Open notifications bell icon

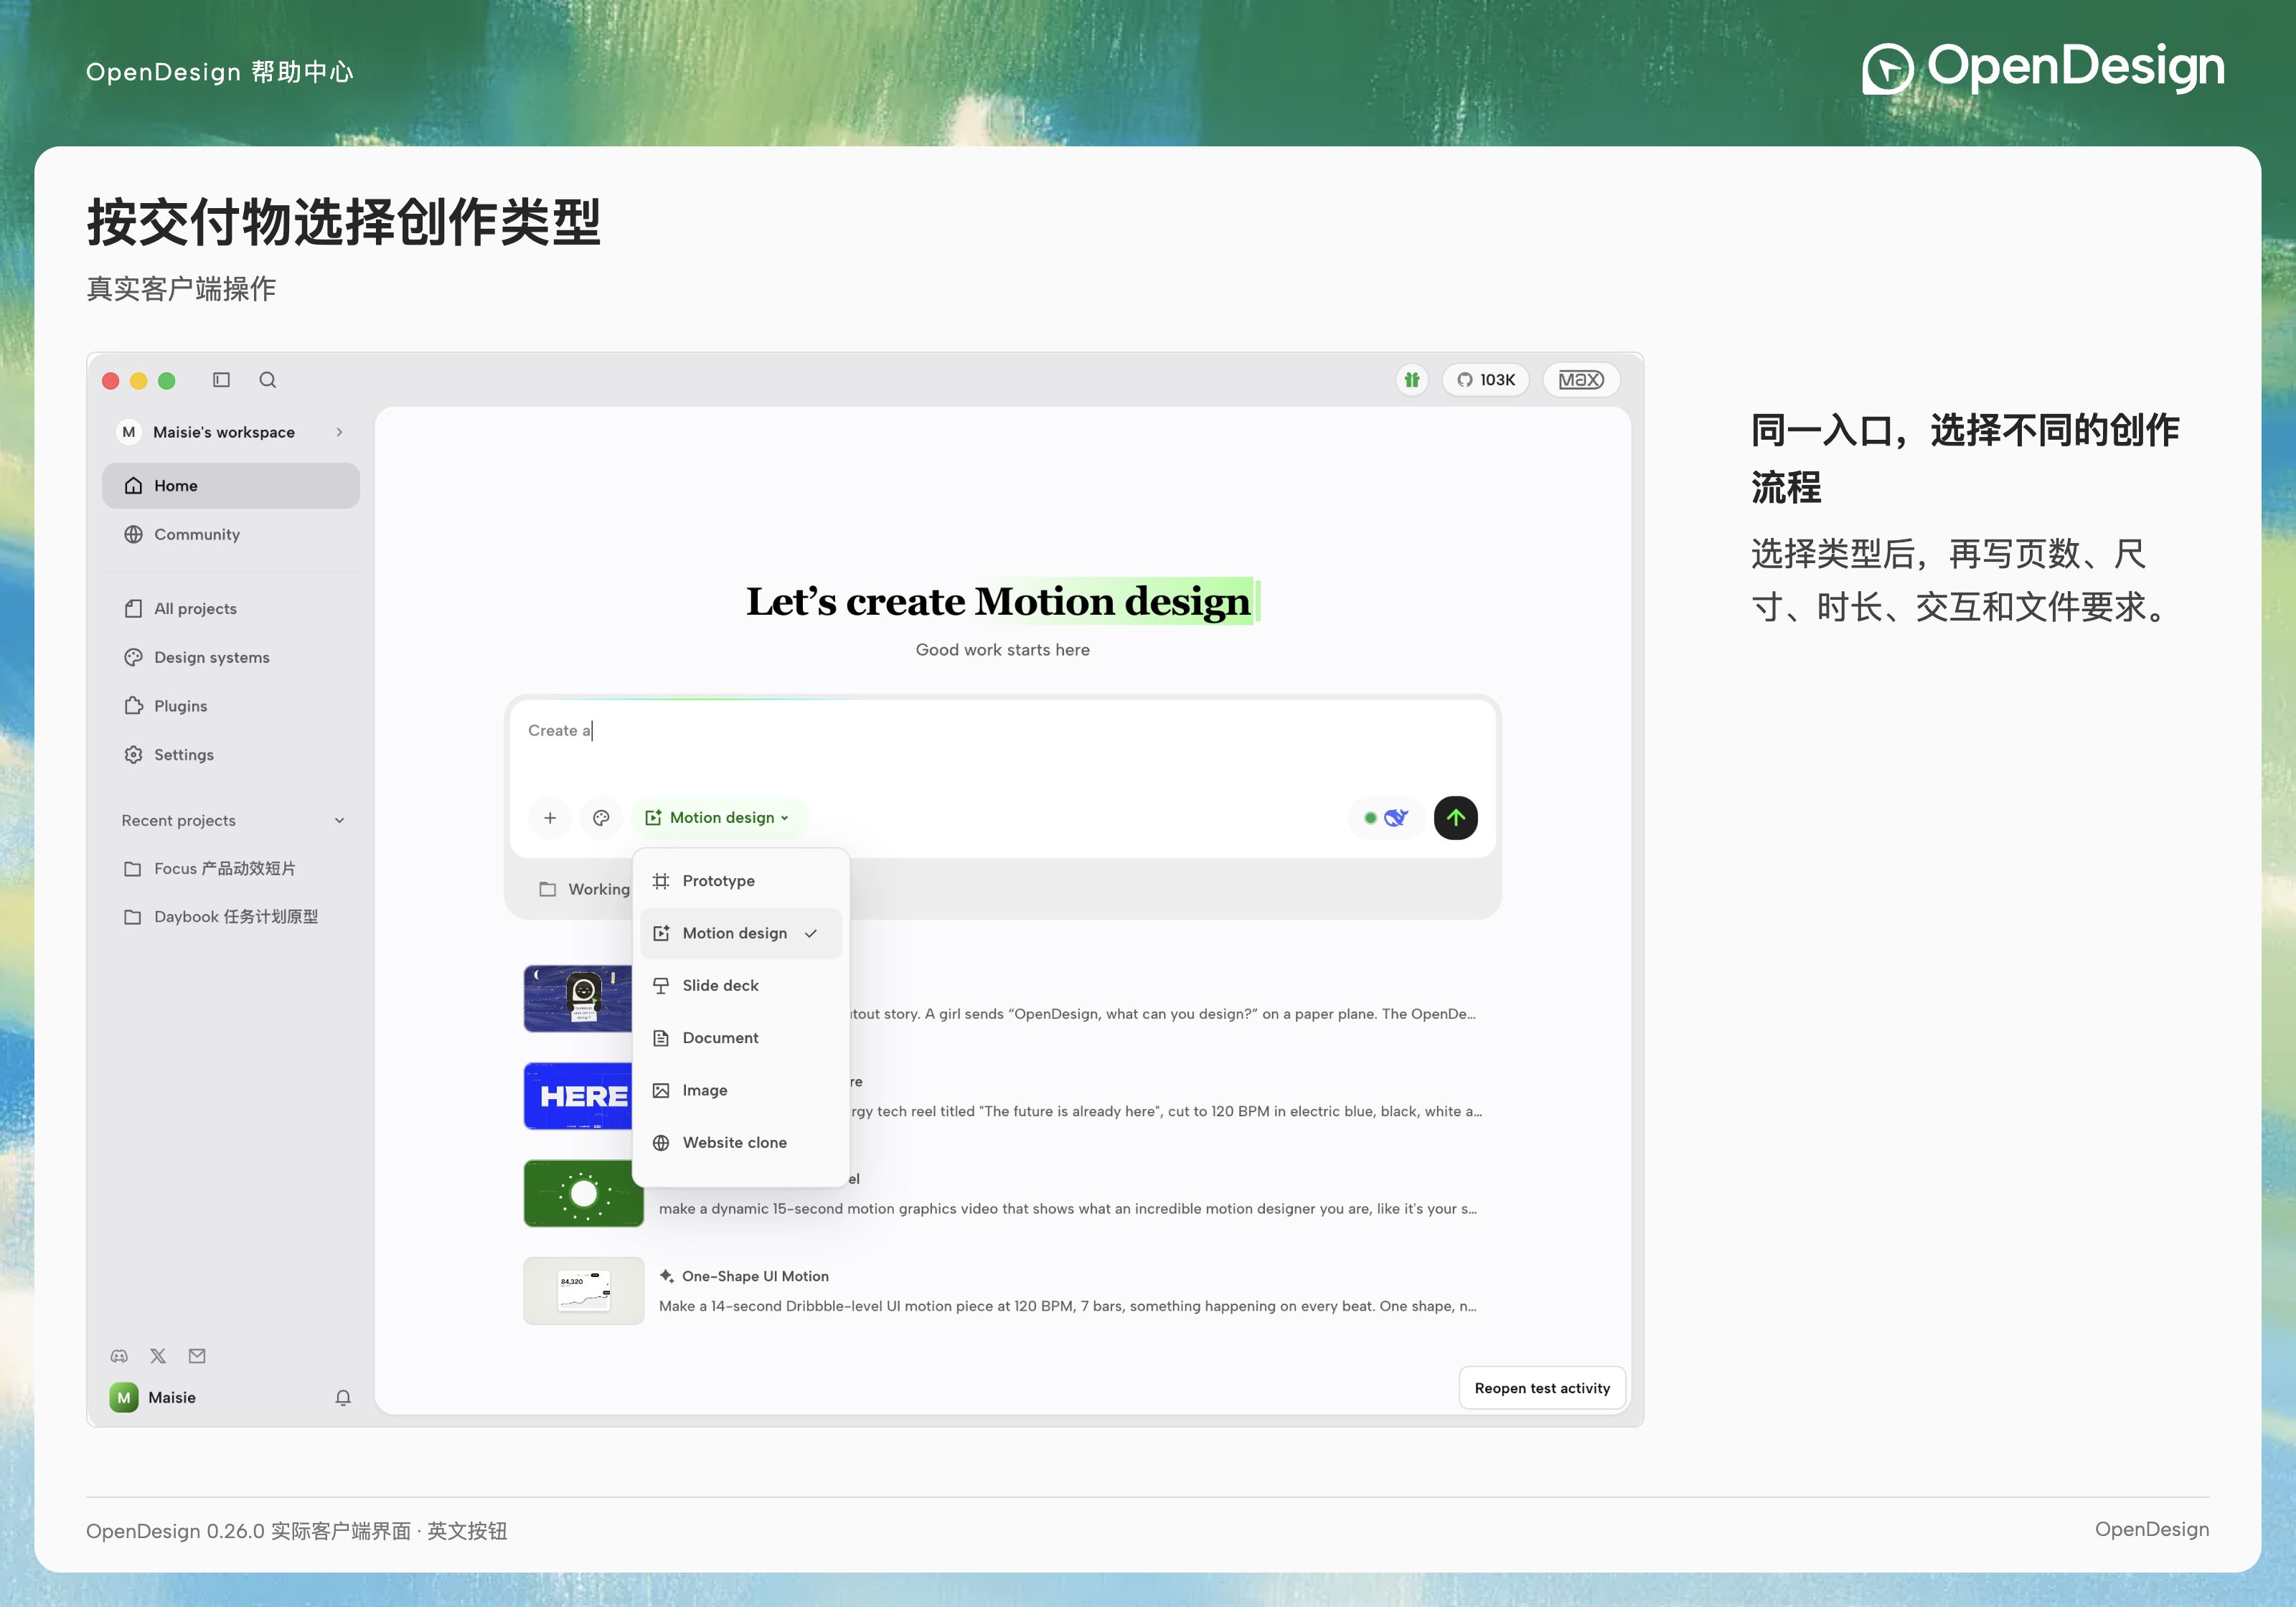343,1398
